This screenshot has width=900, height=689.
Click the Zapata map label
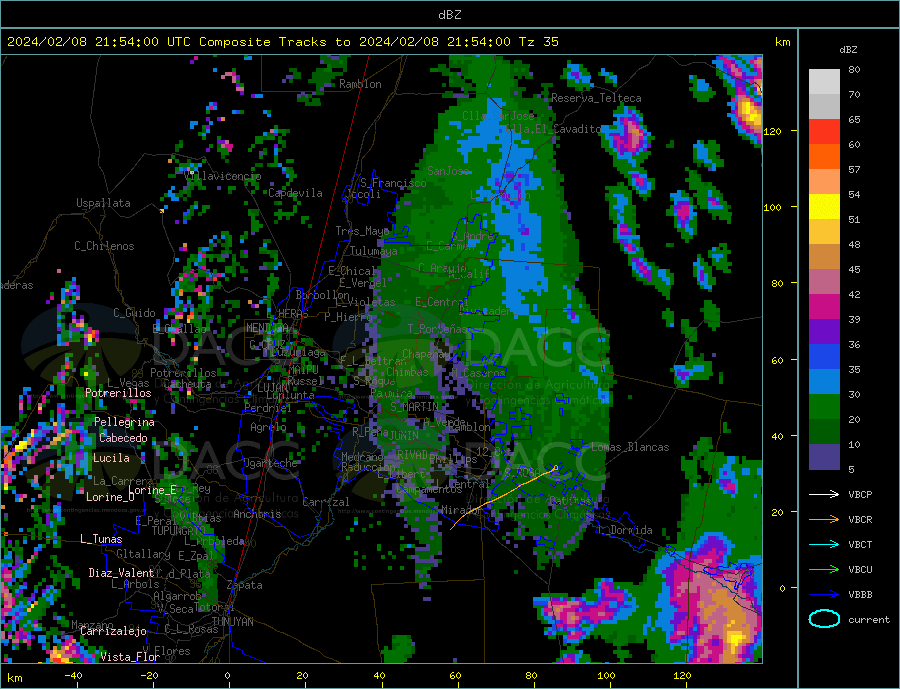[x=245, y=585]
